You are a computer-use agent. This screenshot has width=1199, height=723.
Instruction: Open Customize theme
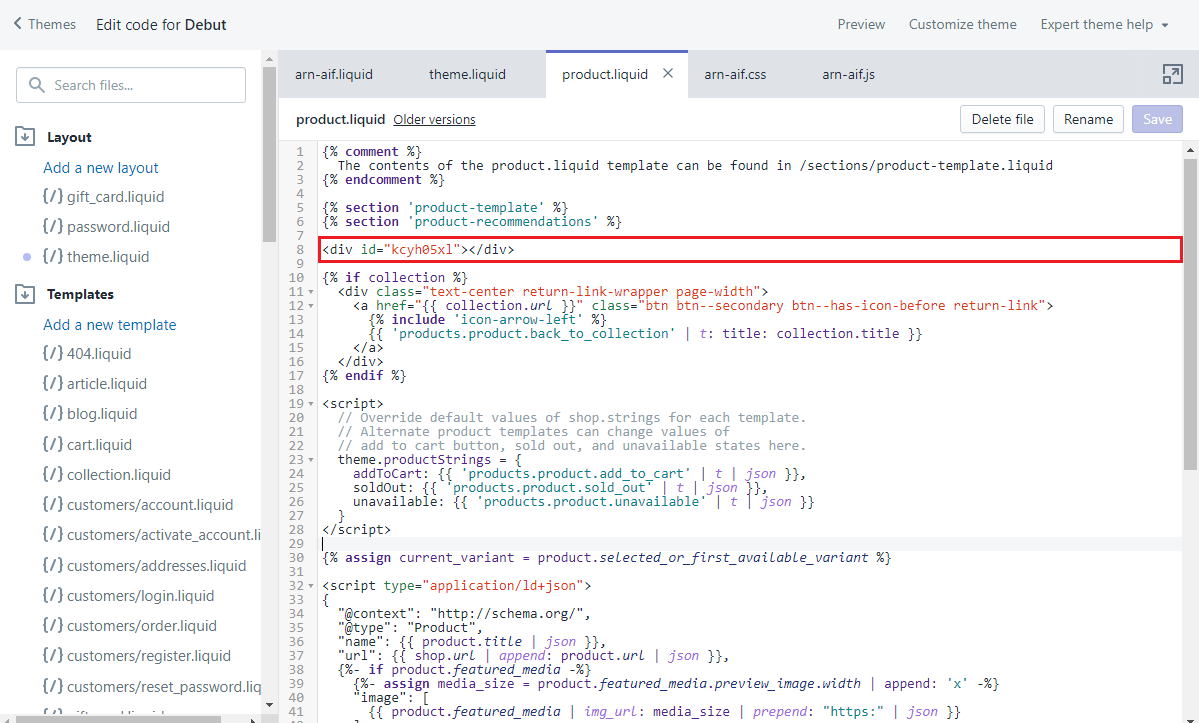pyautogui.click(x=963, y=24)
